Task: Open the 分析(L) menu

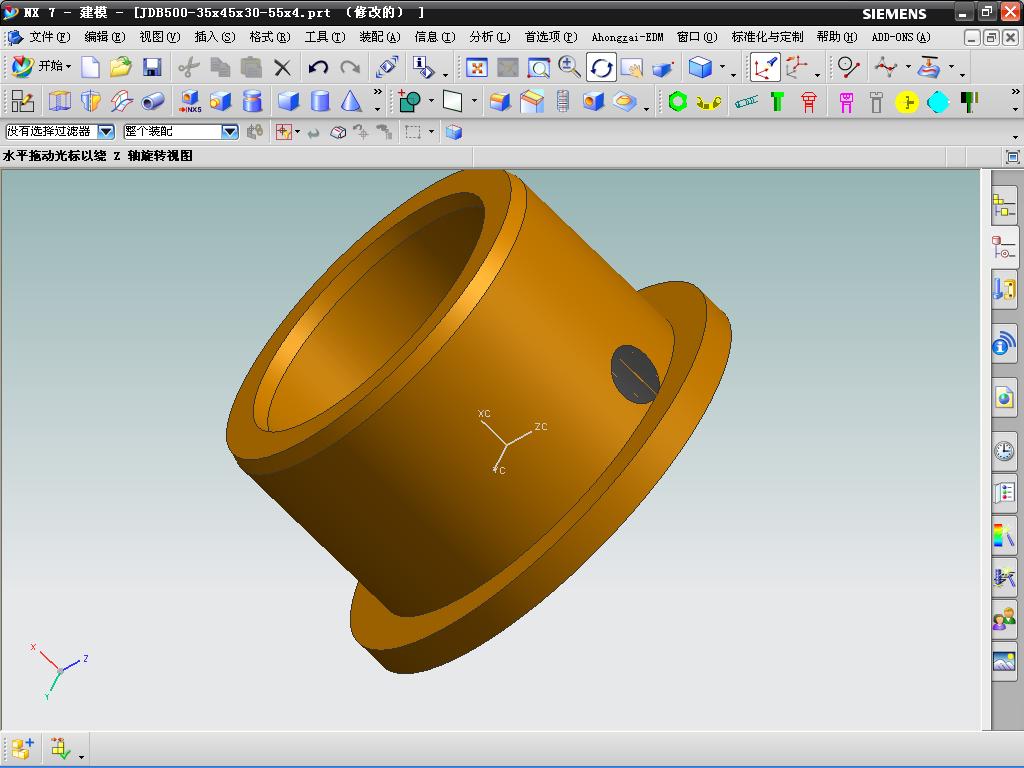Action: point(490,37)
